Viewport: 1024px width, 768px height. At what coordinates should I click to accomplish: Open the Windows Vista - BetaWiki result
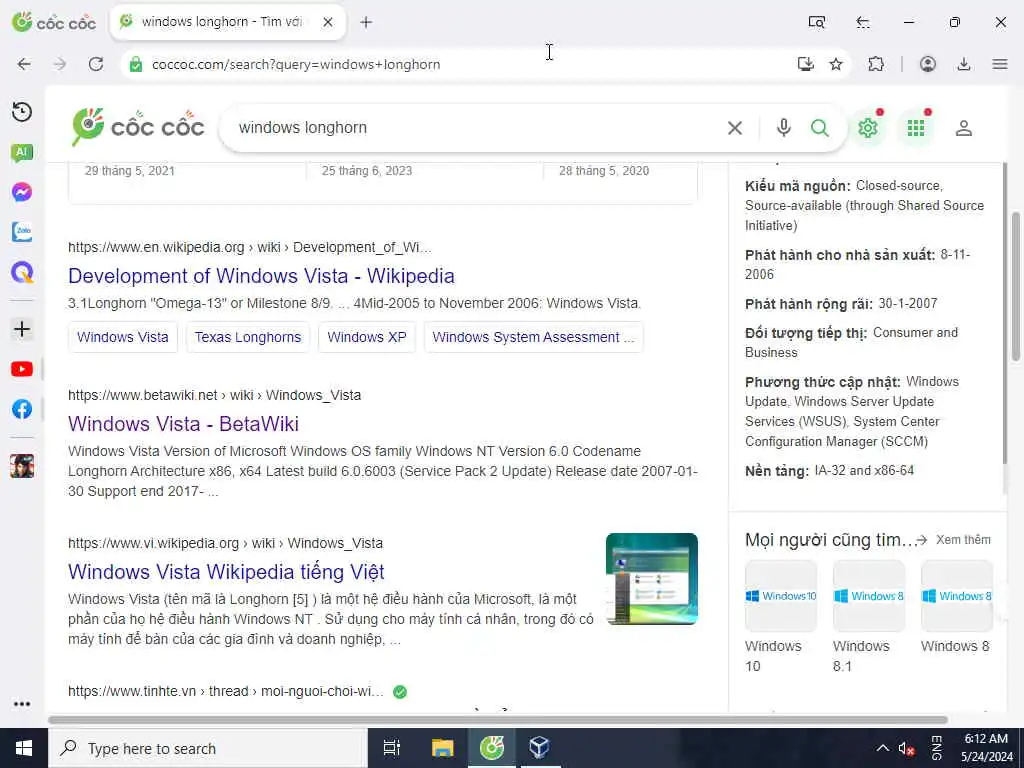click(184, 424)
